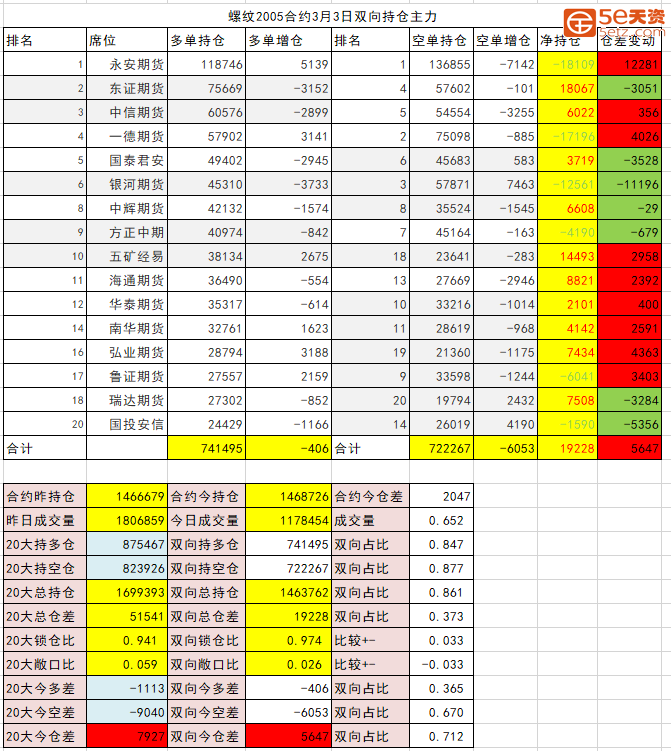Select yesterday's open interest 1466679
Viewport: 671px width, 751px height.
tap(127, 496)
